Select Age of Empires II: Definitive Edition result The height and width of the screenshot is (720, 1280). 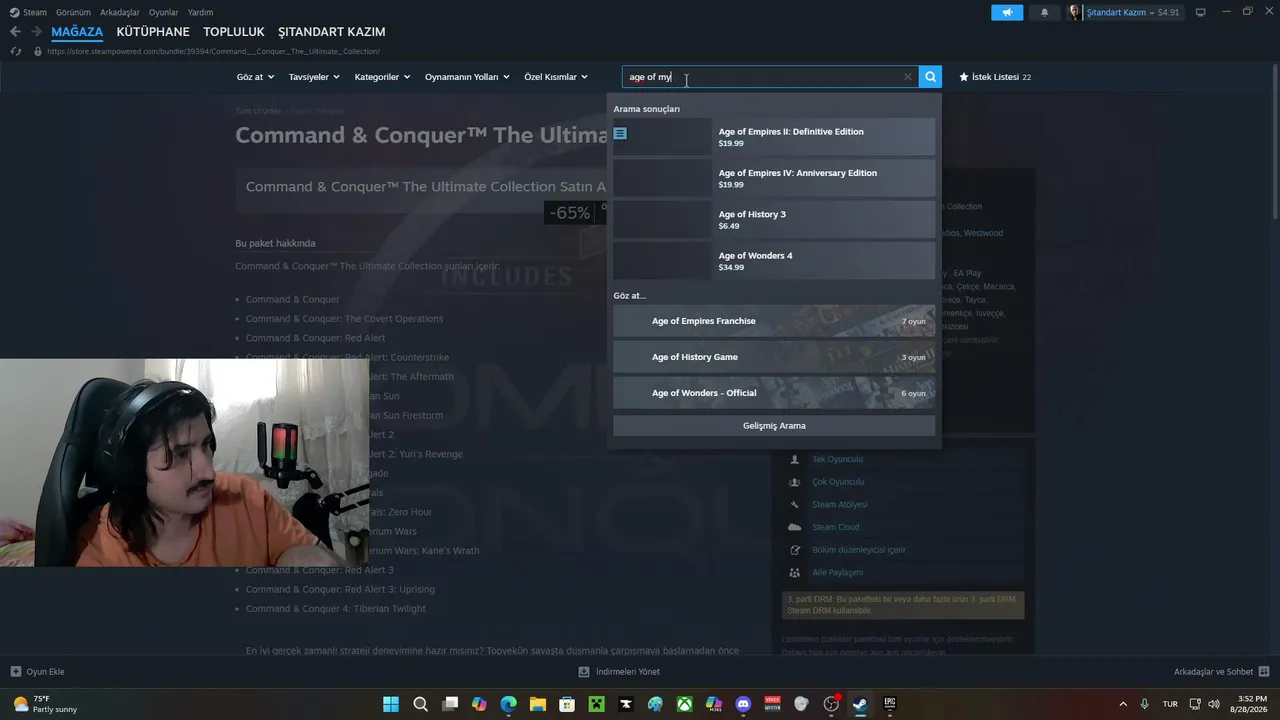click(774, 137)
